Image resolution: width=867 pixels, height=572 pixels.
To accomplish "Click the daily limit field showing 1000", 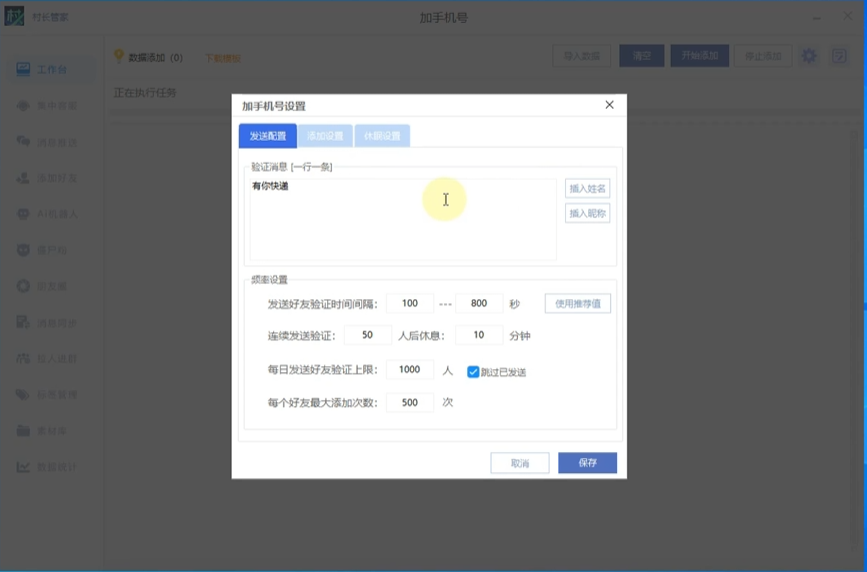I will click(410, 370).
